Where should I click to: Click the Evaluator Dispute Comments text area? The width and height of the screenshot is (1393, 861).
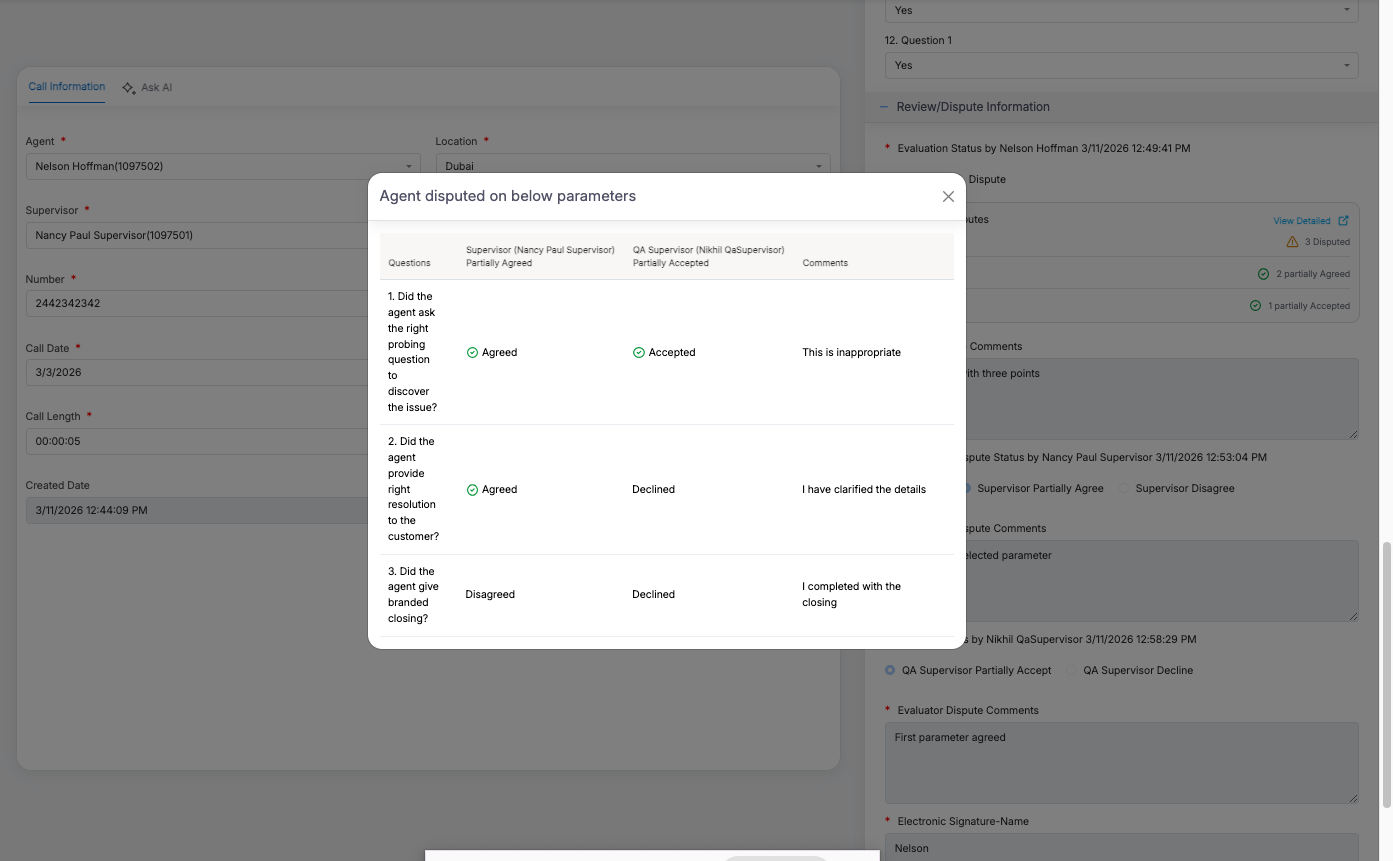coord(1121,763)
